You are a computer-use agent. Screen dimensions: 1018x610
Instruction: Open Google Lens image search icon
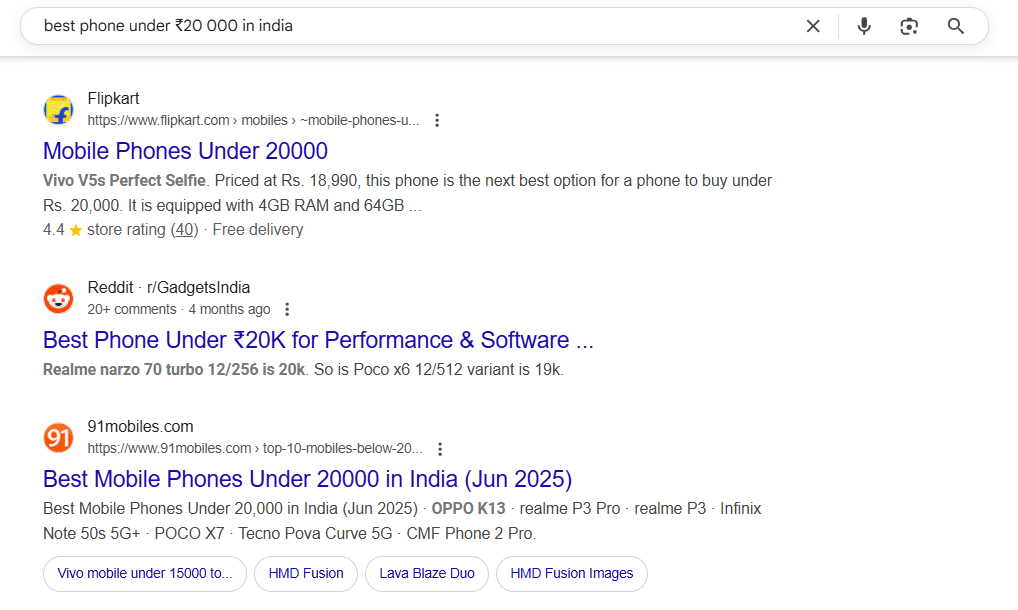tap(909, 26)
